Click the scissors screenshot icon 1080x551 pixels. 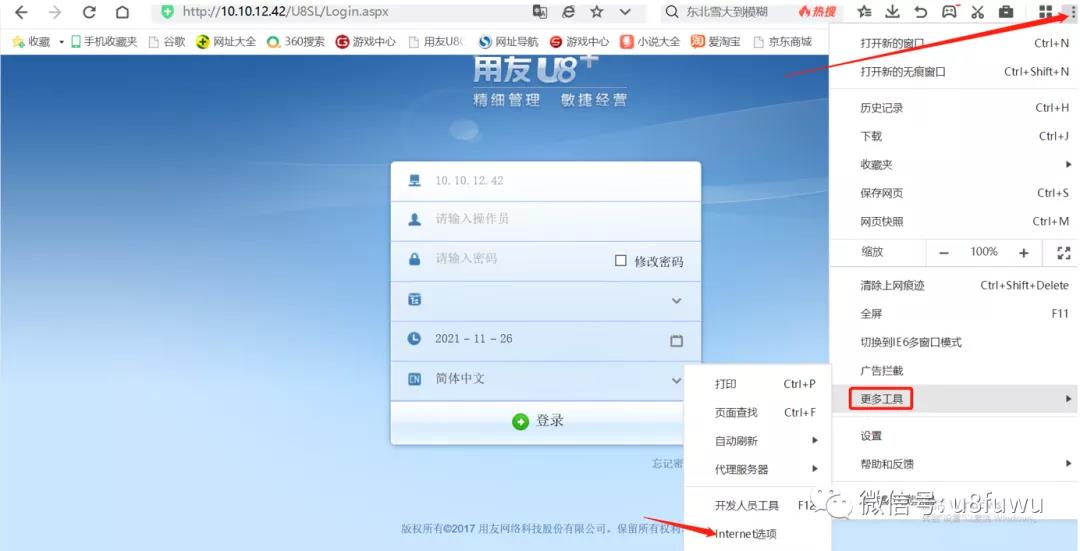[977, 12]
